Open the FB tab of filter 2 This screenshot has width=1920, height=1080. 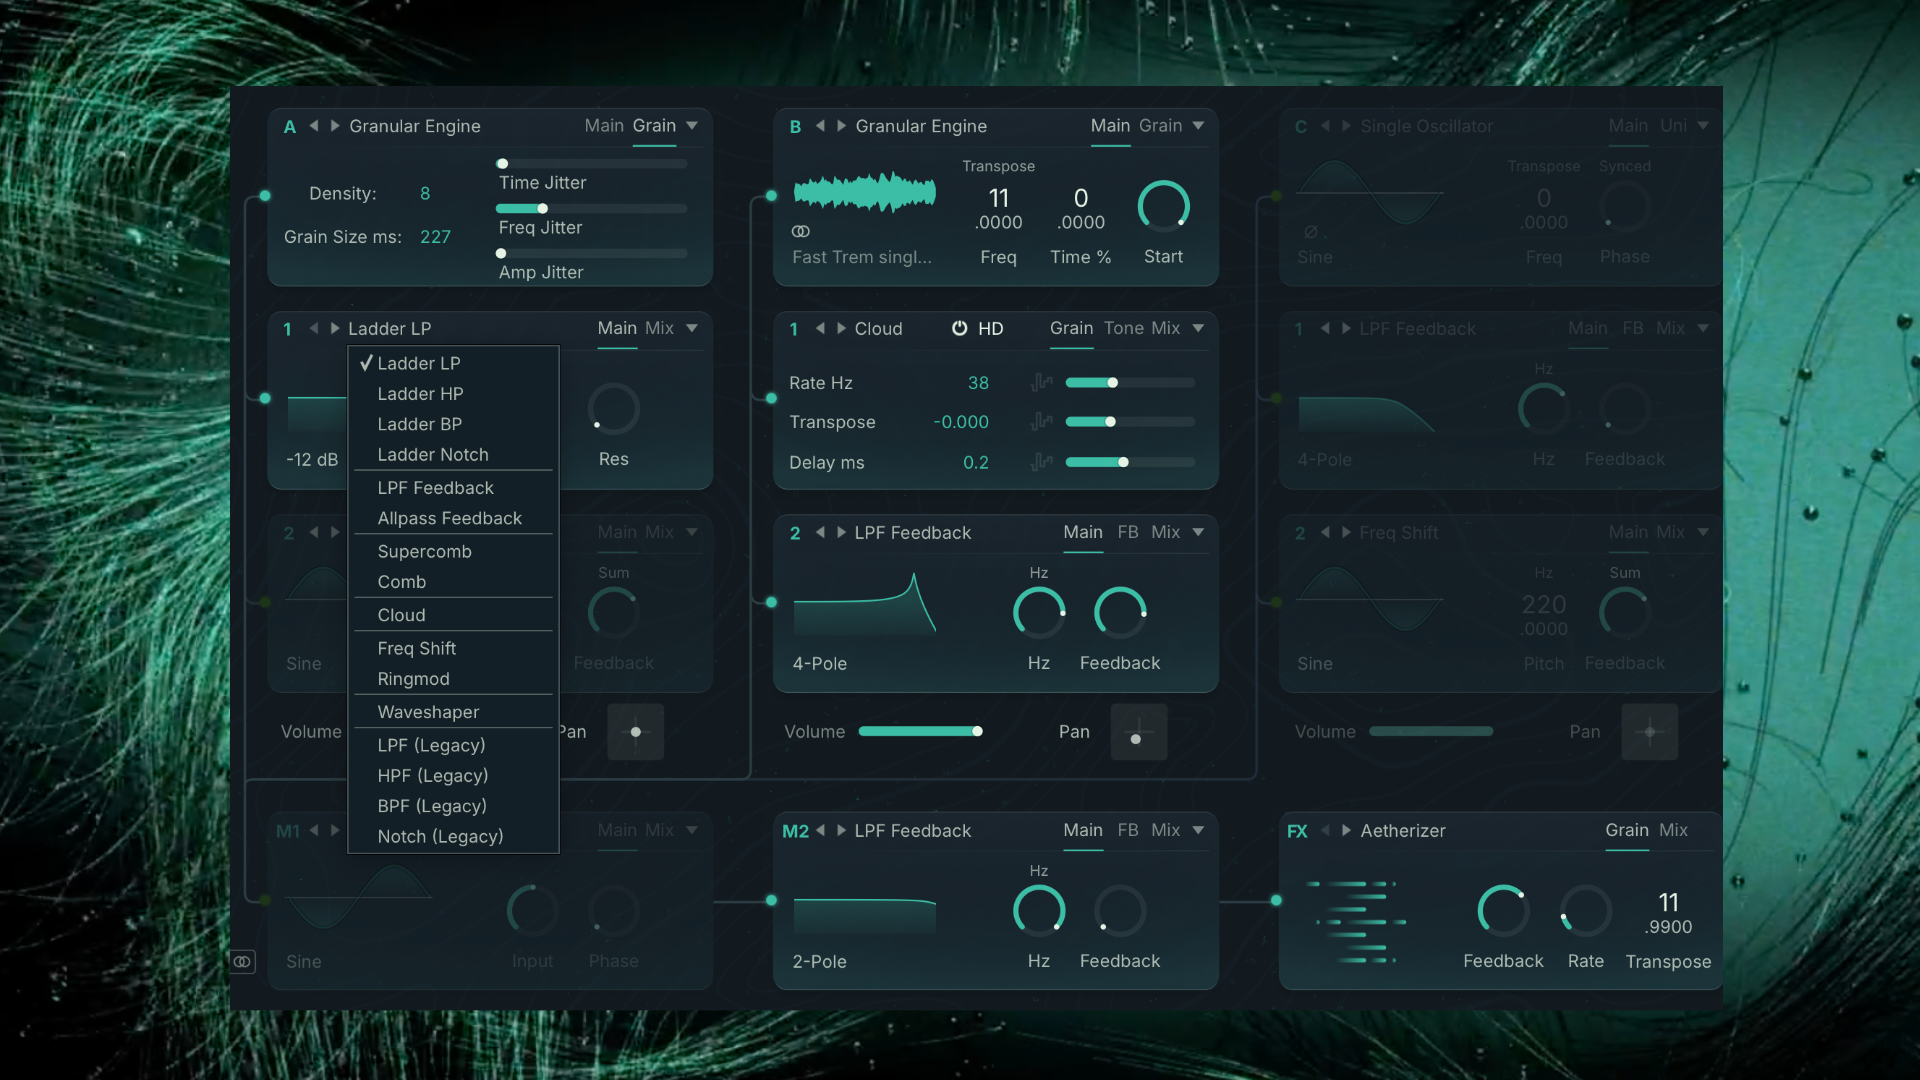tap(1127, 532)
